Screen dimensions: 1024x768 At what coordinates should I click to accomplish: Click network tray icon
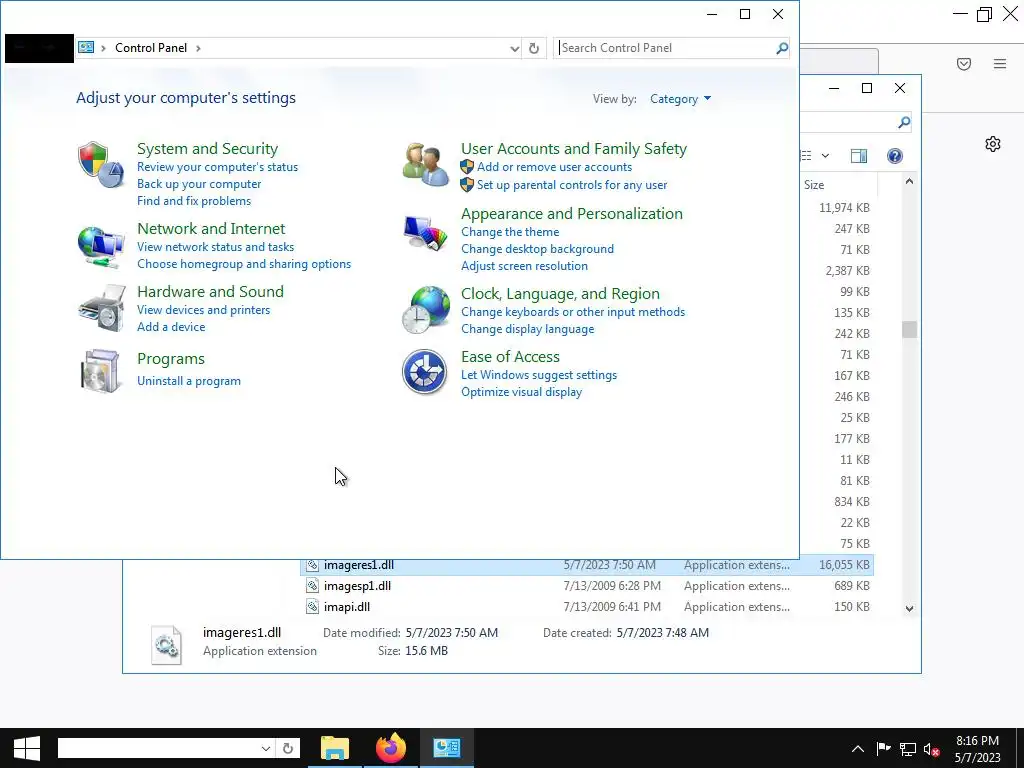pos(908,748)
